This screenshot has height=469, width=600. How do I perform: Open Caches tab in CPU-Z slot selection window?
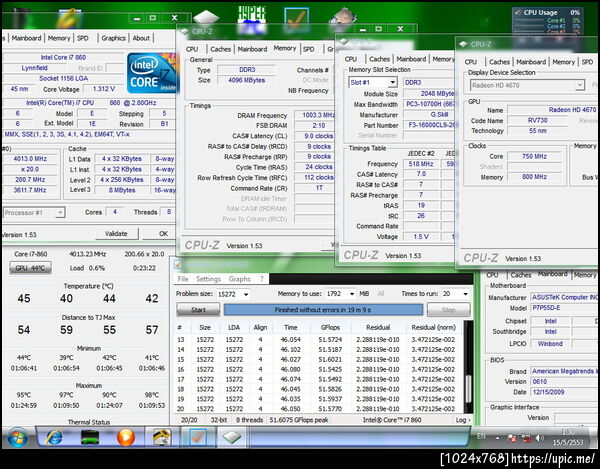point(380,59)
